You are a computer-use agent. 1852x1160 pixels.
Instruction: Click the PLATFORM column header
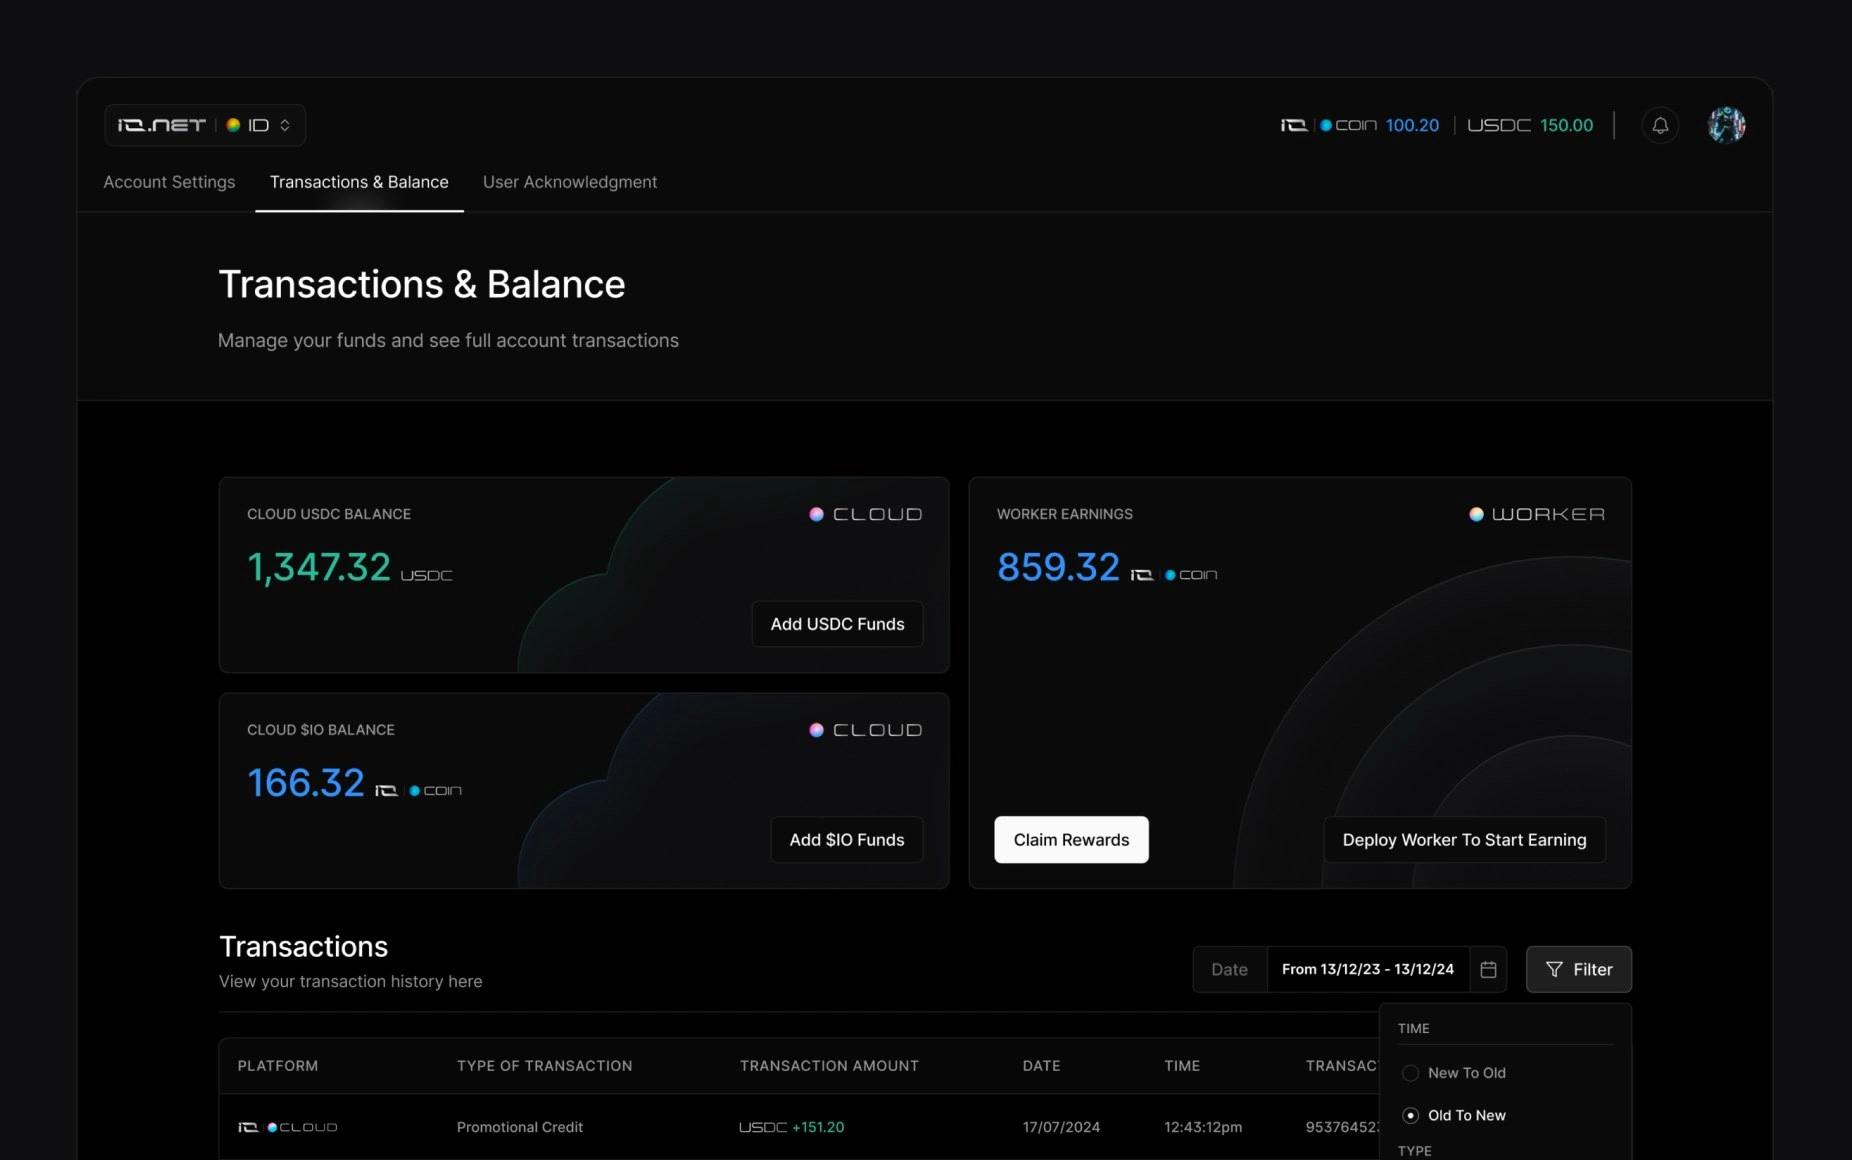point(278,1066)
